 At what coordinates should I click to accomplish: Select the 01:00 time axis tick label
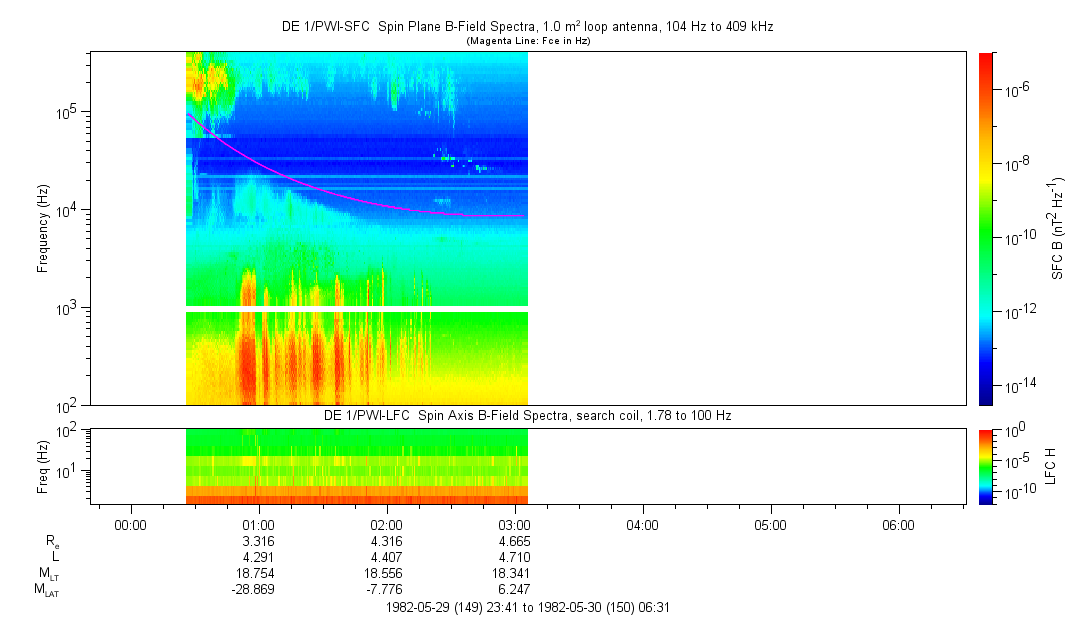[259, 524]
